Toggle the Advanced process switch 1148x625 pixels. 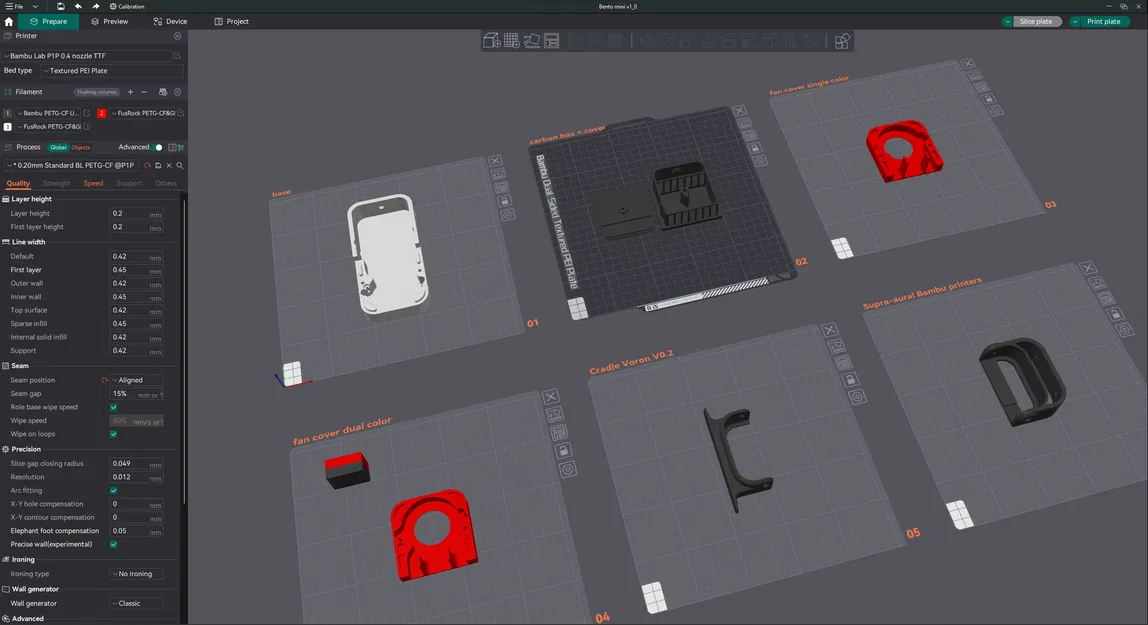(157, 146)
